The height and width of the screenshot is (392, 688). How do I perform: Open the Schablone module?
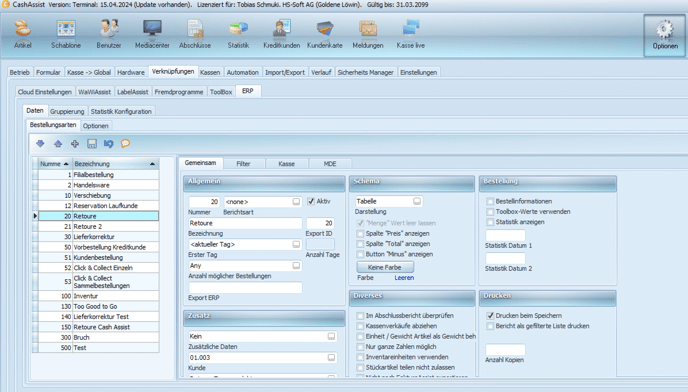[x=66, y=34]
